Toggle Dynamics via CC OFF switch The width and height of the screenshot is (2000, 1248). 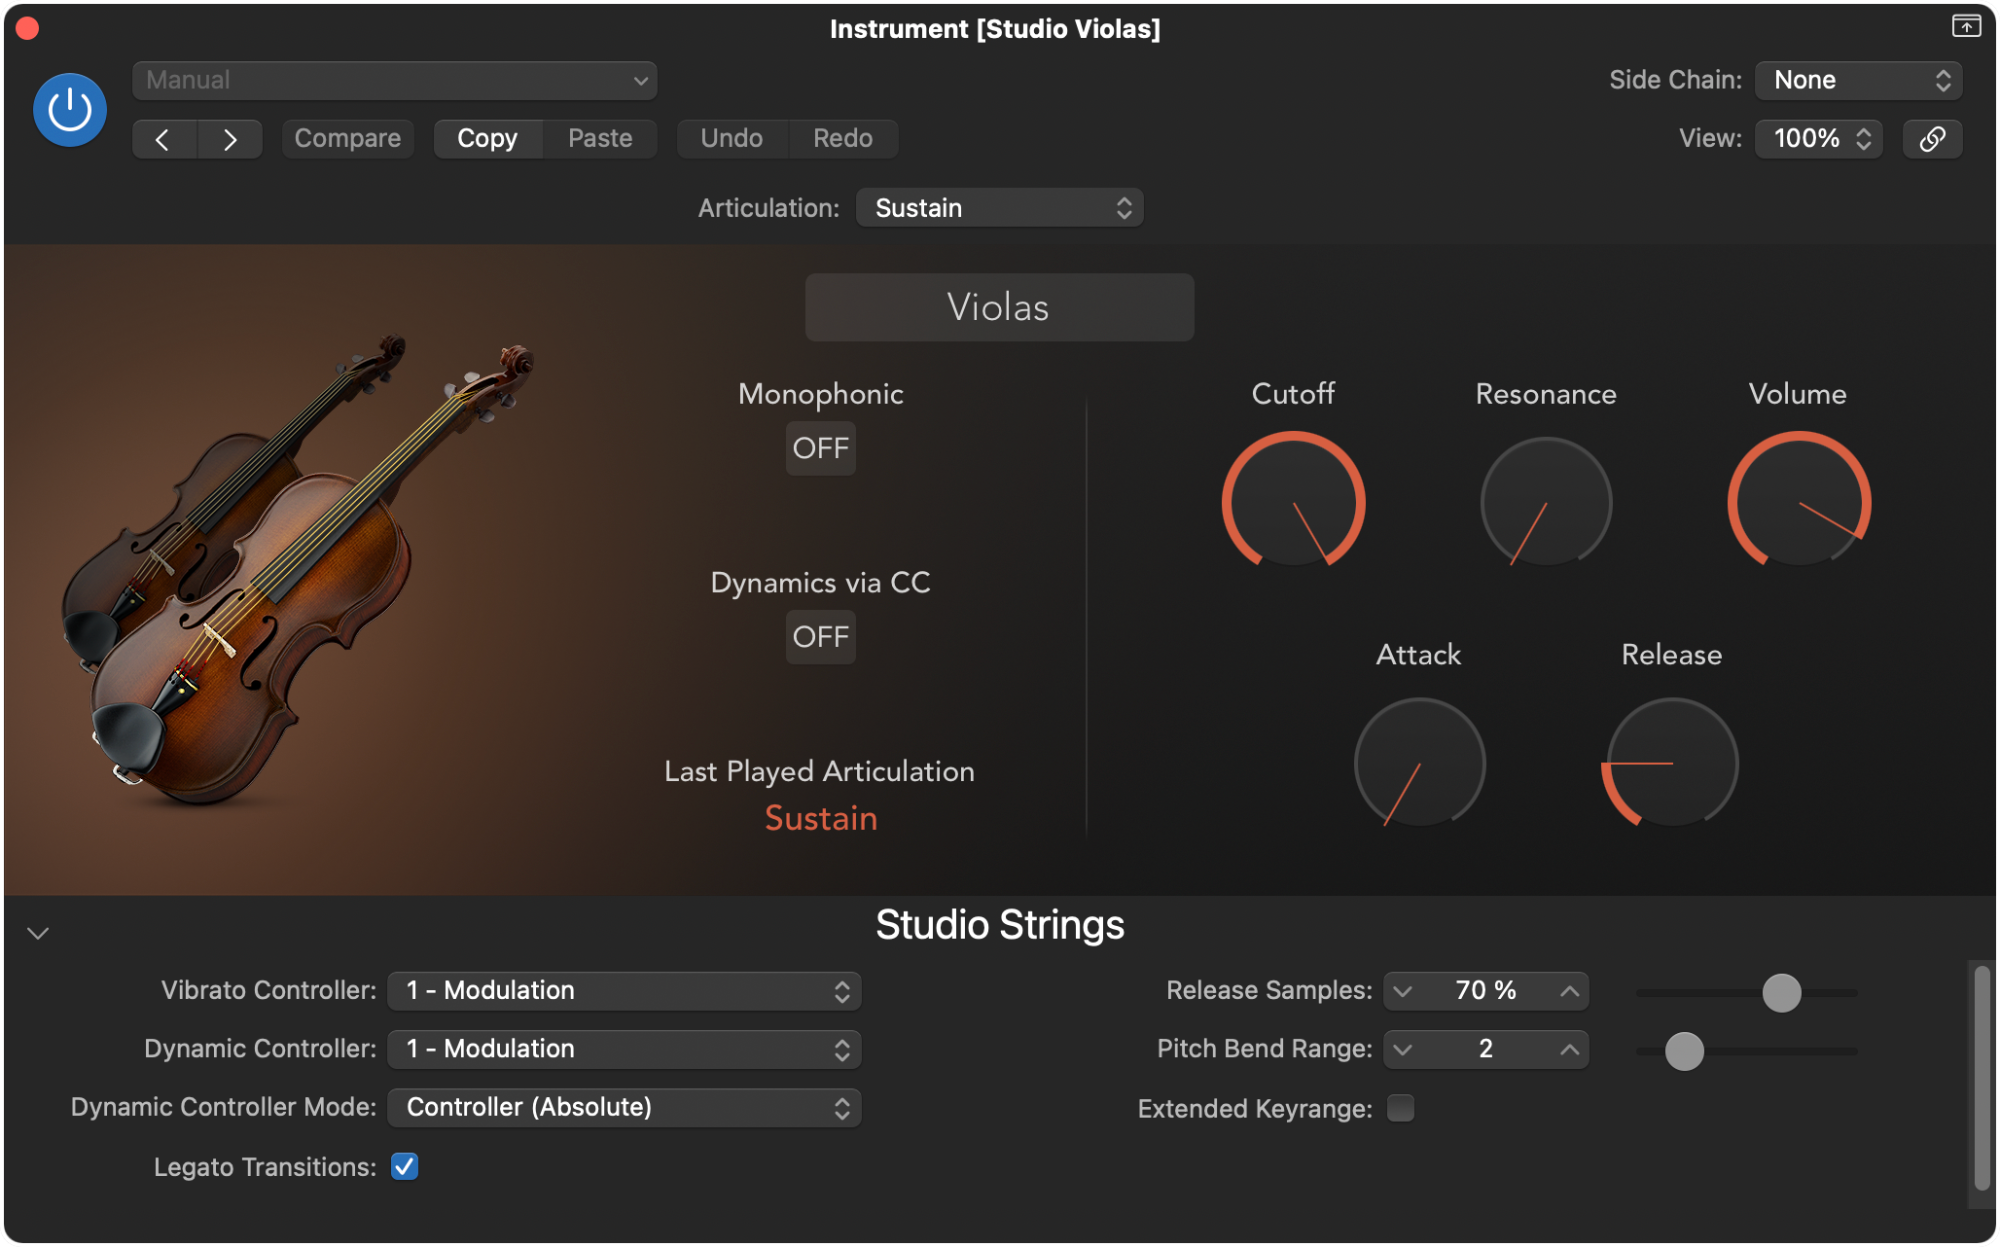820,636
